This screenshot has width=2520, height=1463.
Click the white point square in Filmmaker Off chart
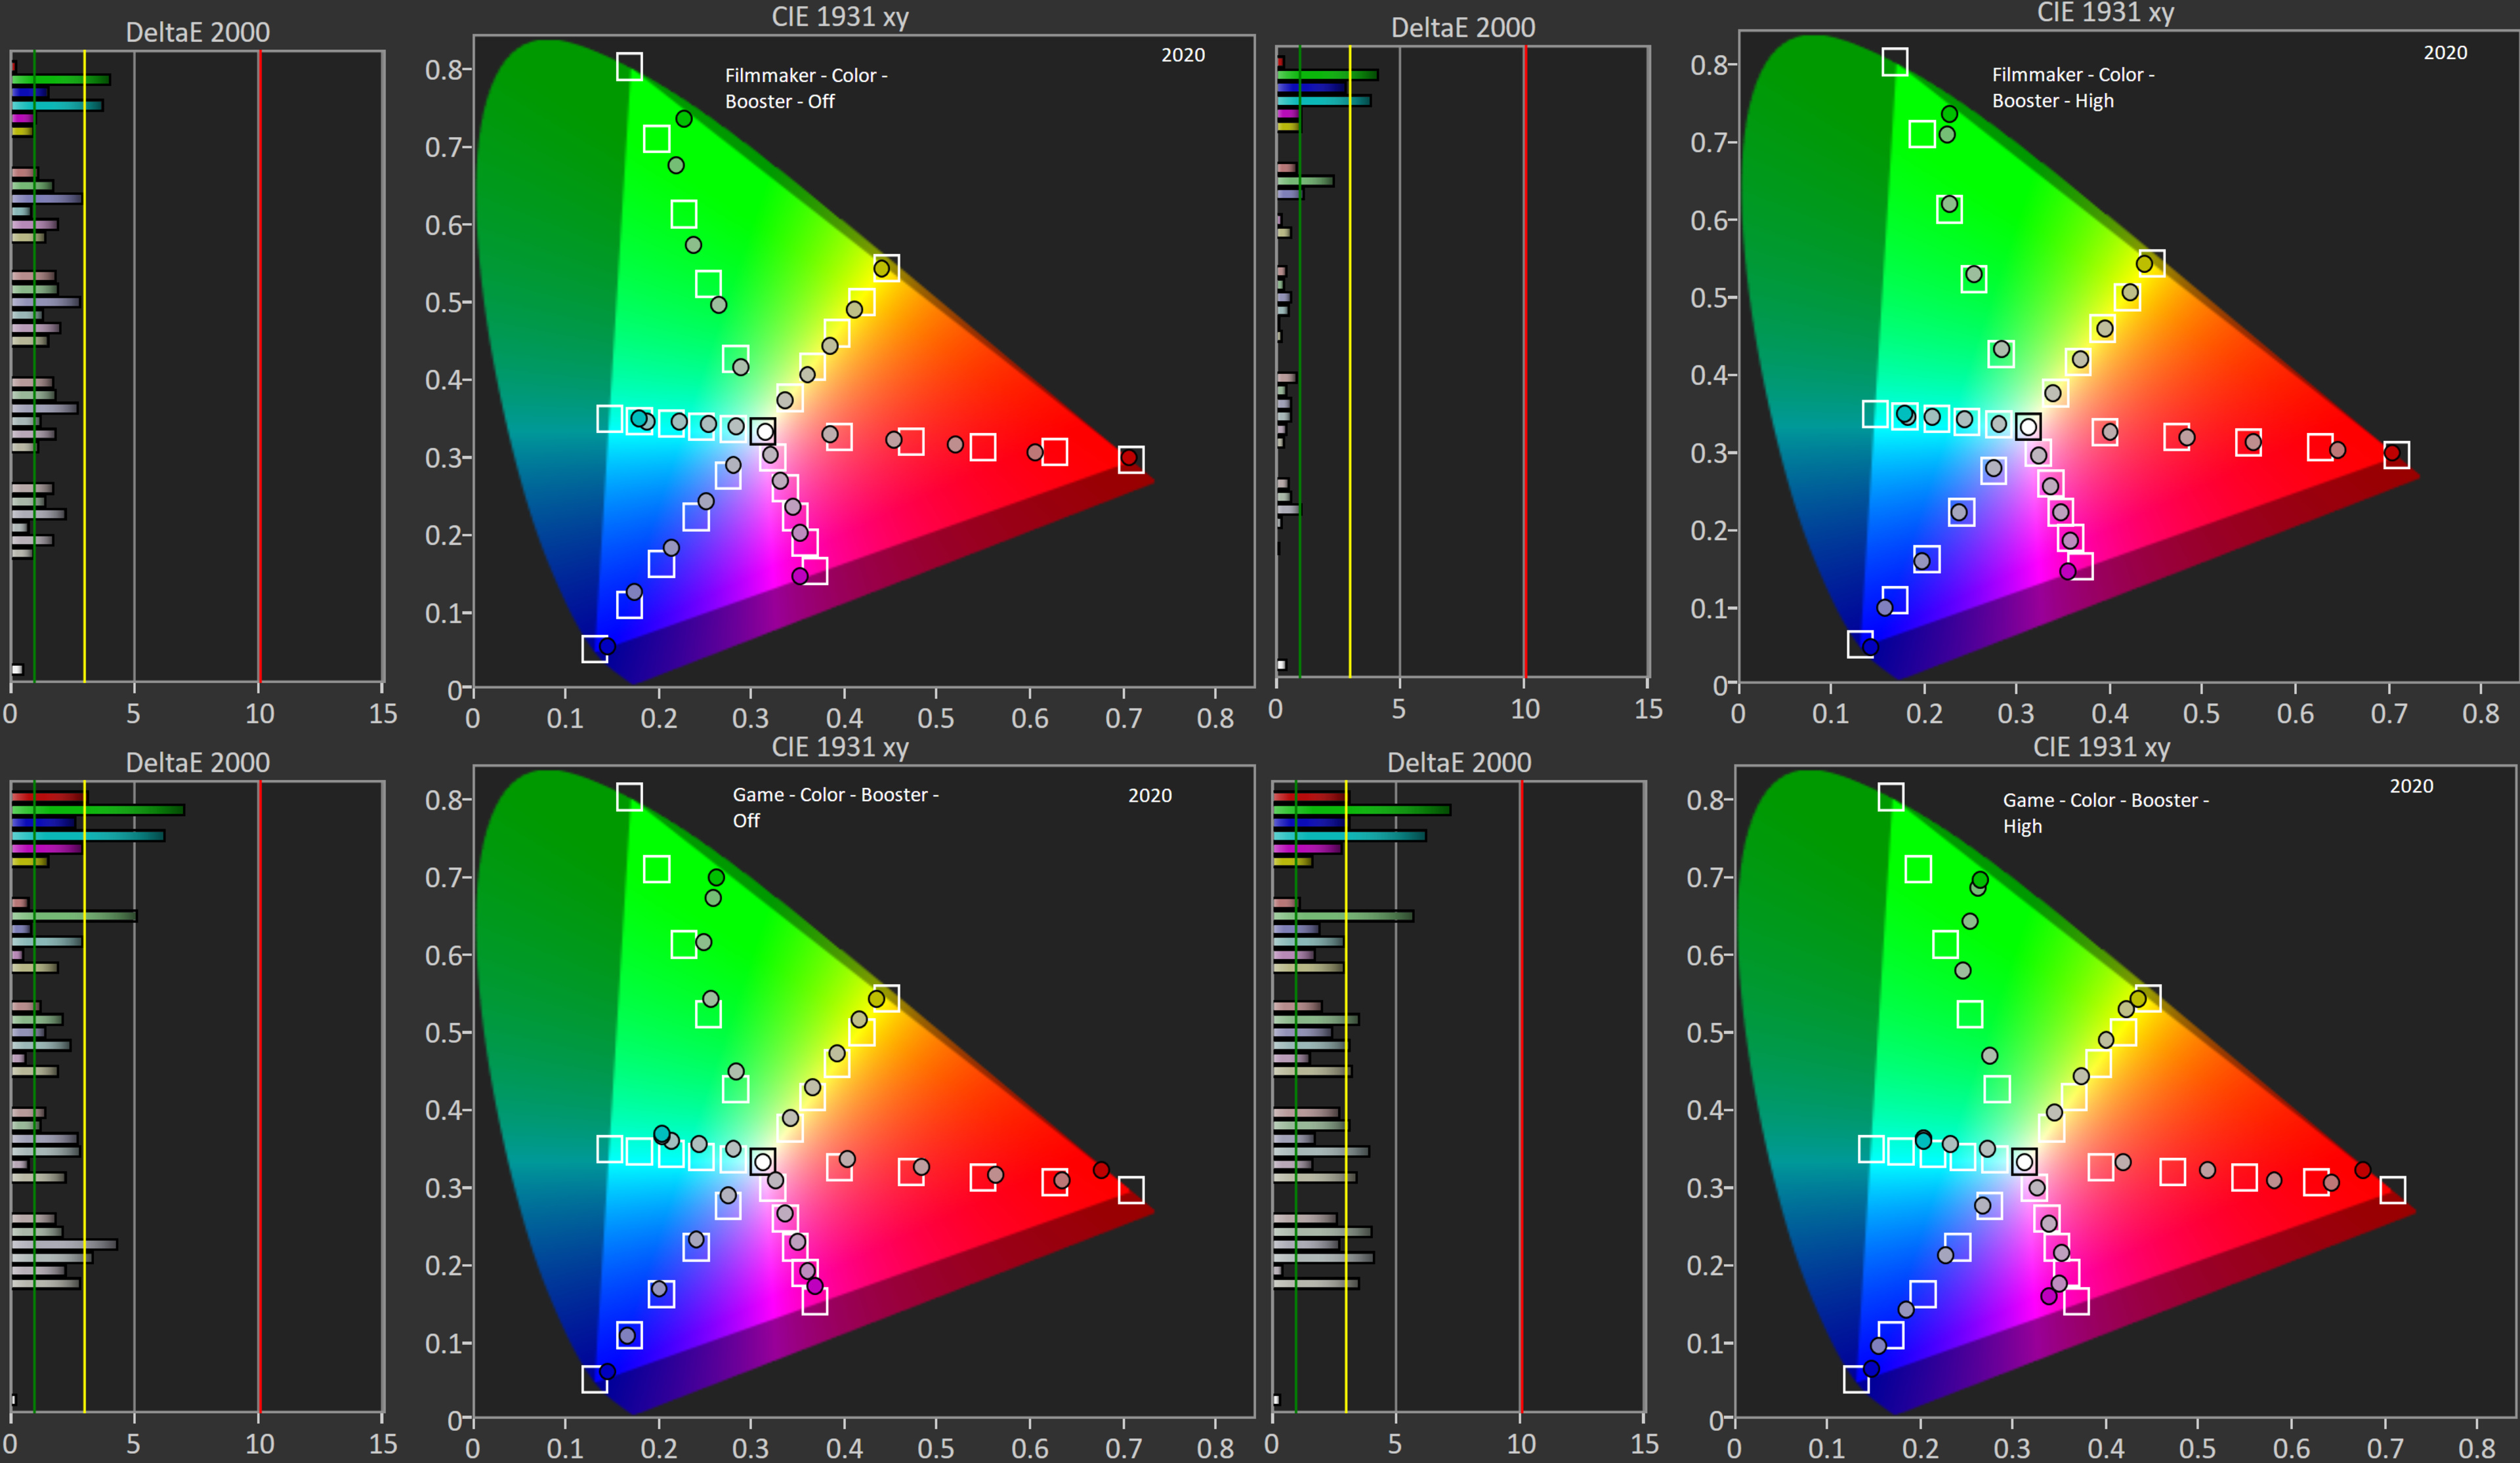click(x=763, y=431)
